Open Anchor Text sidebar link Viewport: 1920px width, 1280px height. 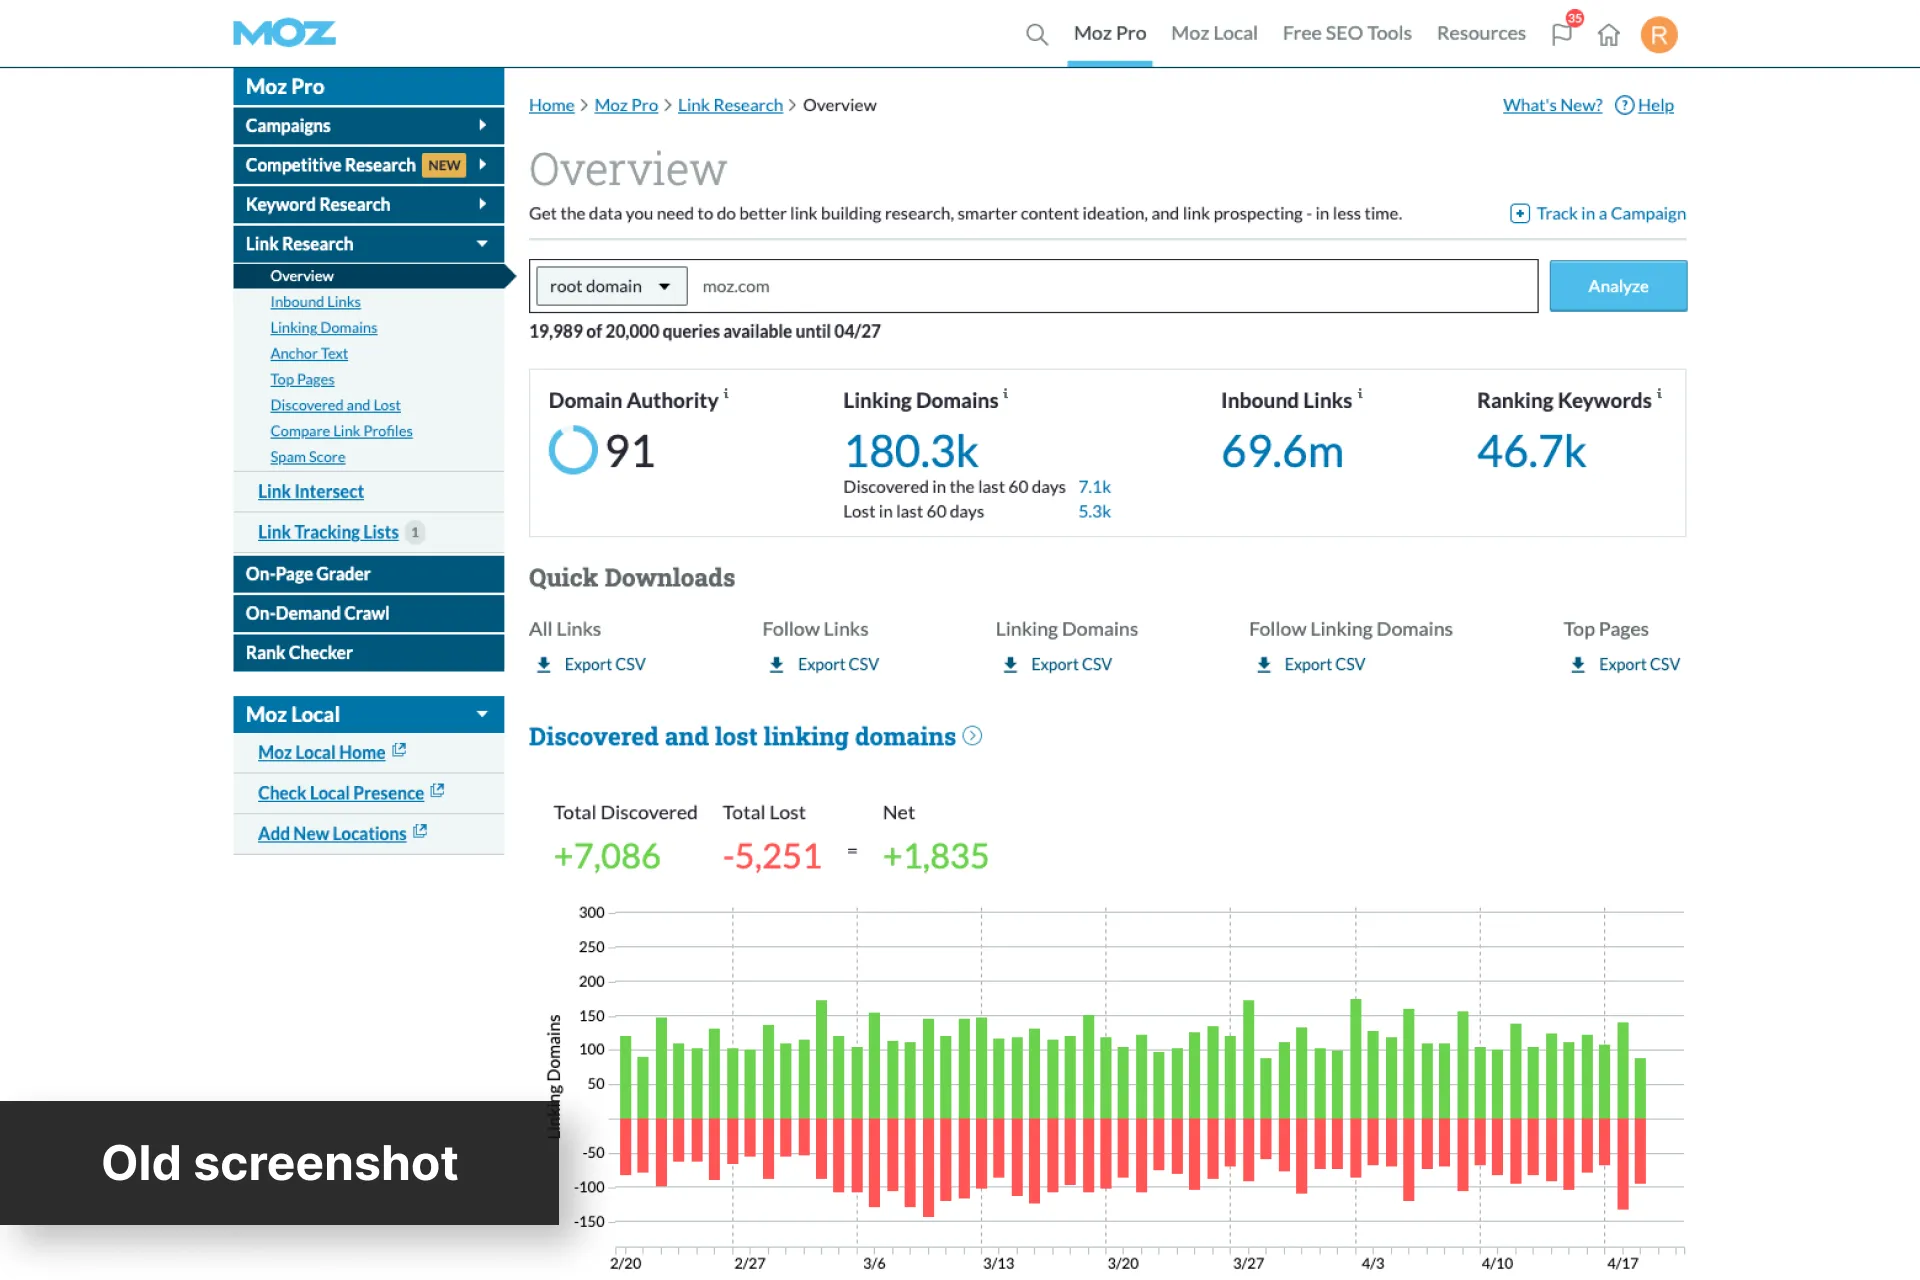309,354
